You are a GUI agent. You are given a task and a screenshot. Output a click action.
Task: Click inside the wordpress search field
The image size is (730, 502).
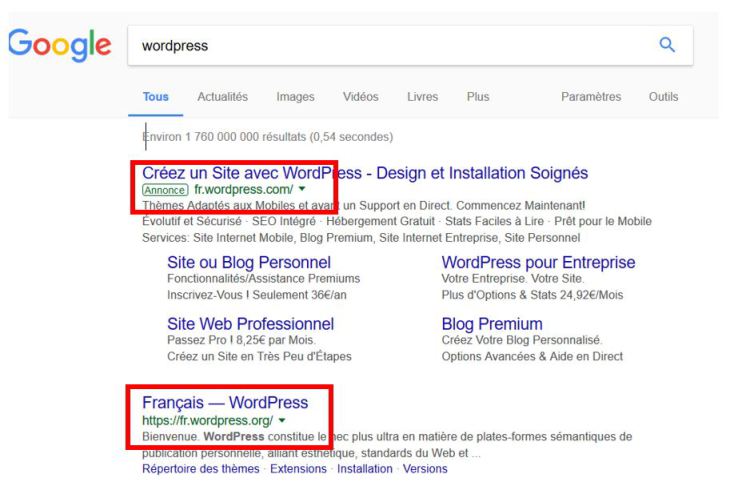coord(391,46)
